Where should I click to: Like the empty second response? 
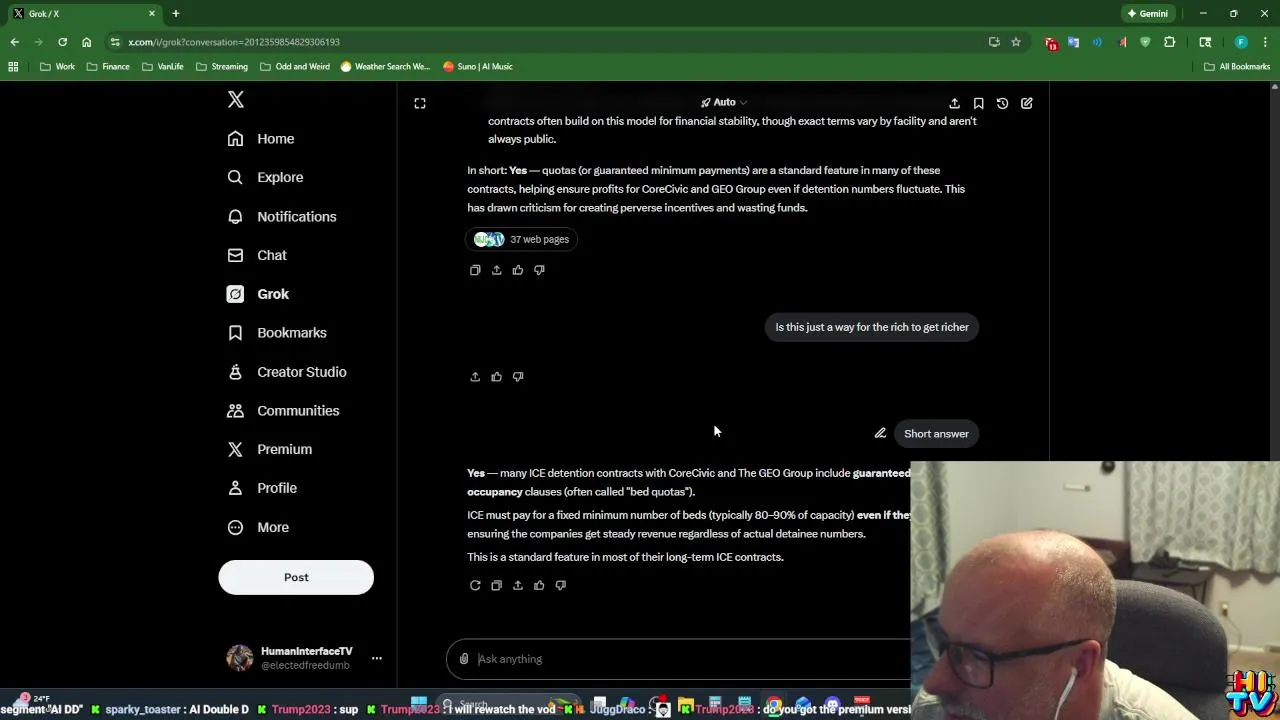[496, 377]
